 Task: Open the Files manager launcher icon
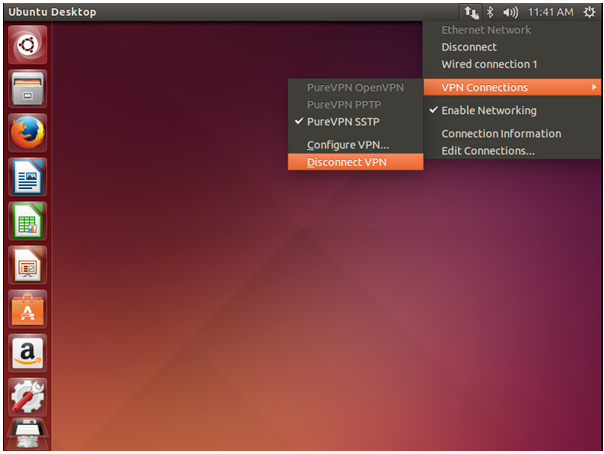point(27,89)
